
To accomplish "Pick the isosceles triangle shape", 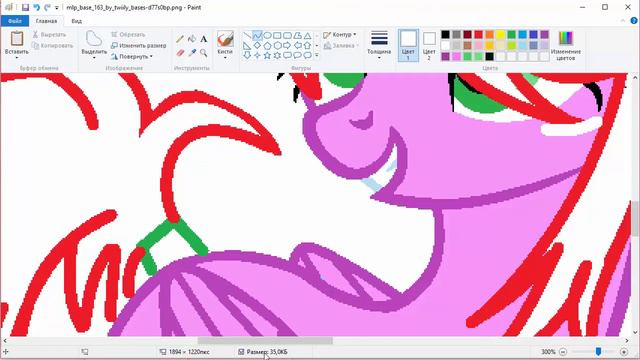I will click(x=307, y=36).
